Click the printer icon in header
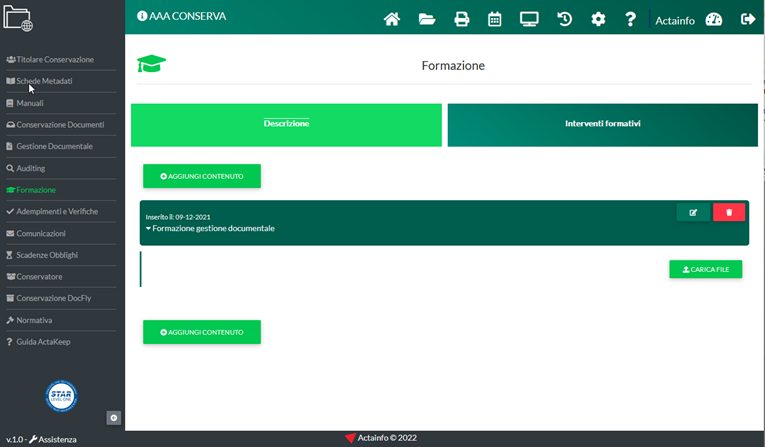This screenshot has height=447, width=765. coord(461,19)
